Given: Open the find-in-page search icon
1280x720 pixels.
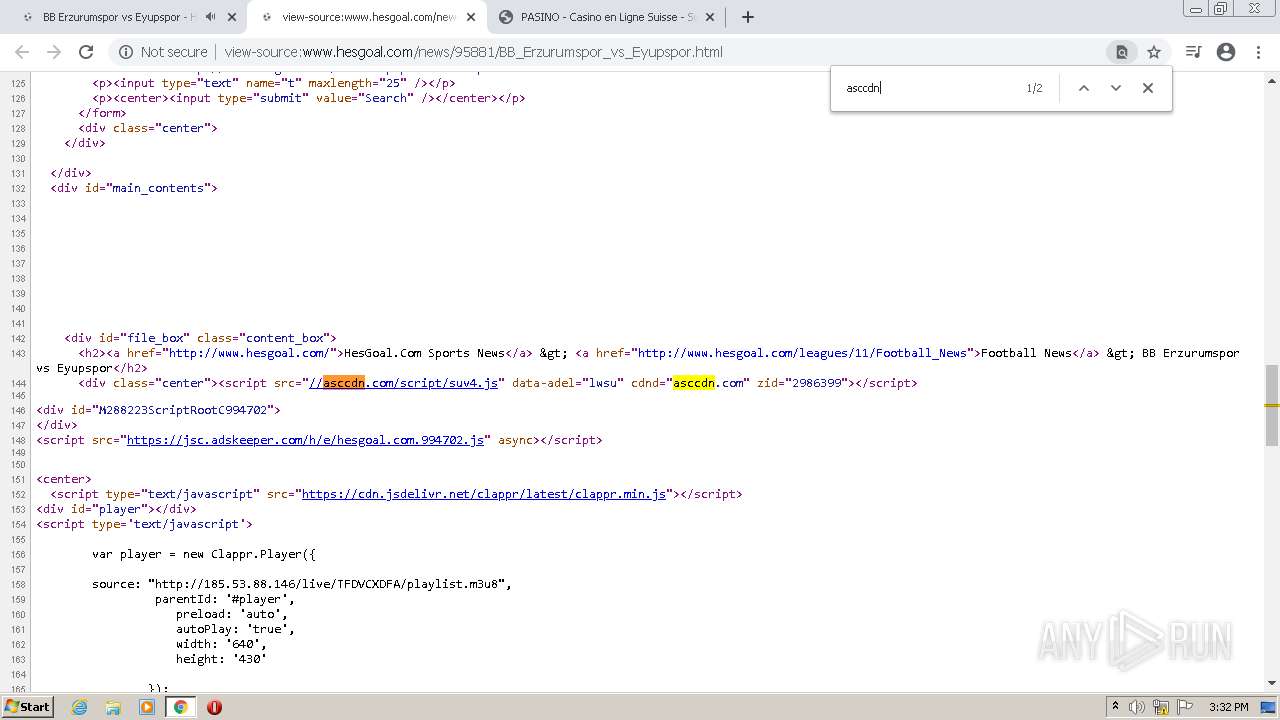Looking at the screenshot, I should pos(1122,52).
